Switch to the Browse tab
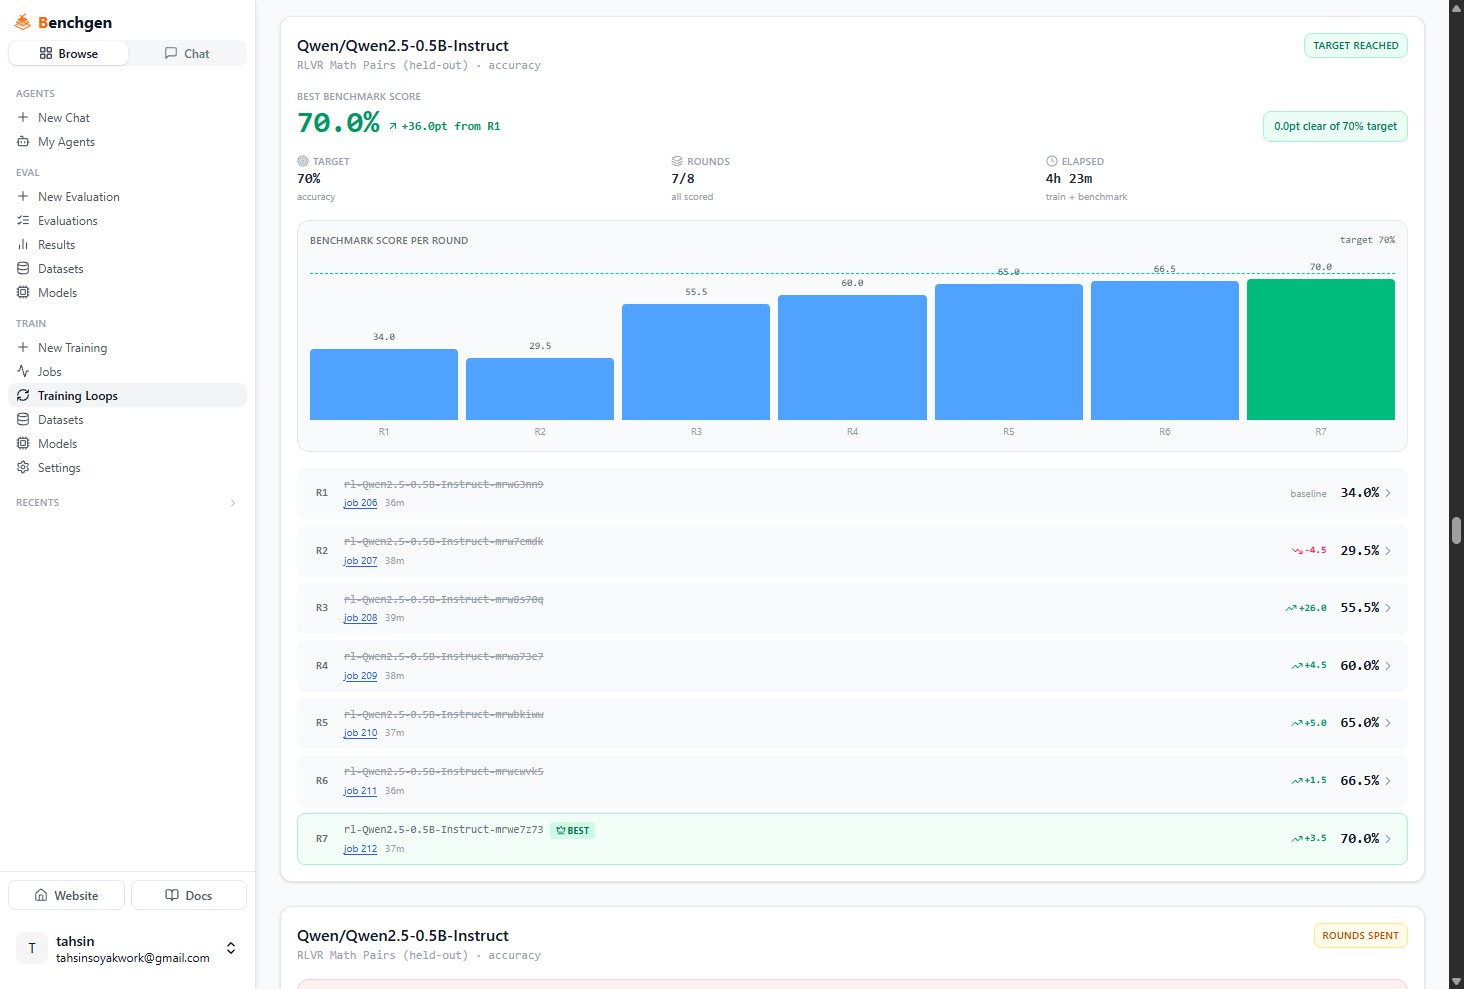1464x989 pixels. click(69, 54)
